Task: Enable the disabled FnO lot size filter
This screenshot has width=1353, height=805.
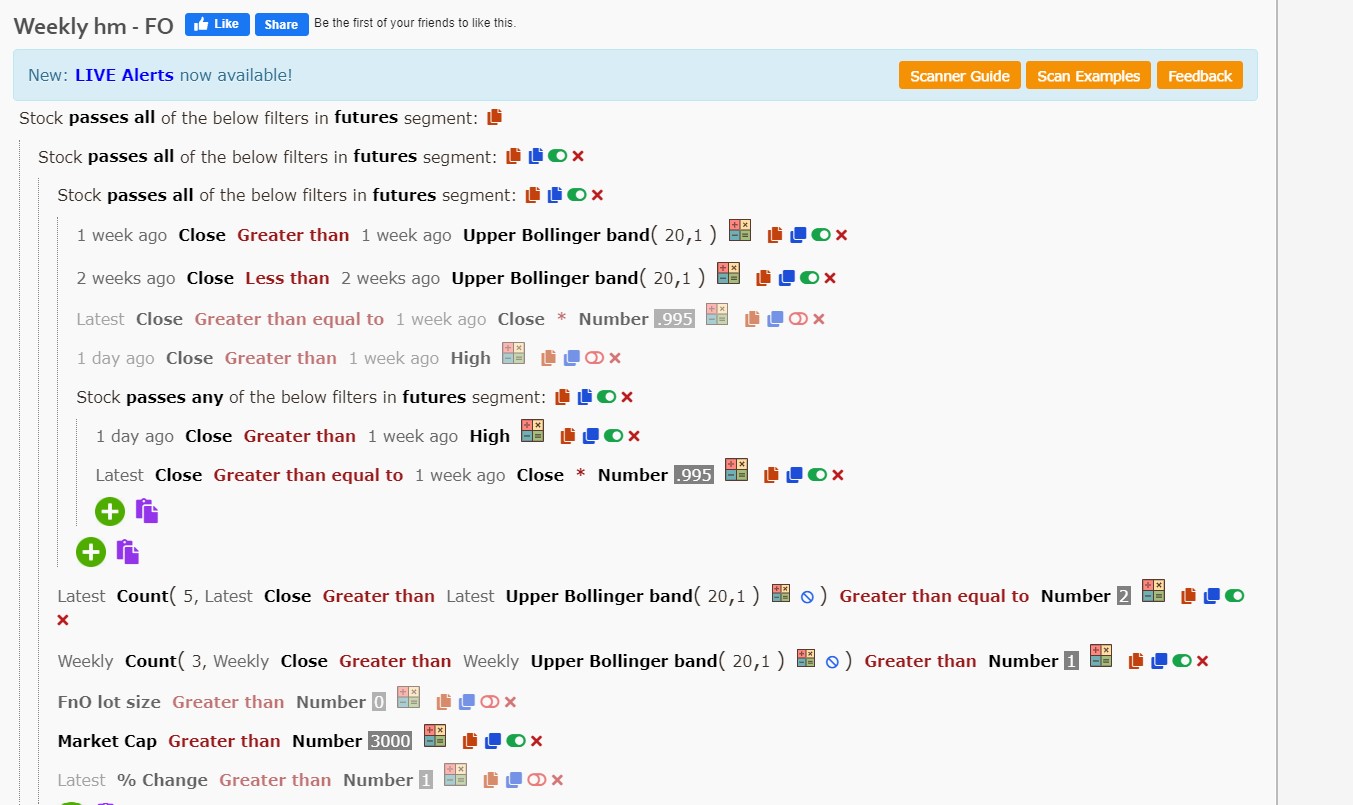Action: (x=490, y=702)
